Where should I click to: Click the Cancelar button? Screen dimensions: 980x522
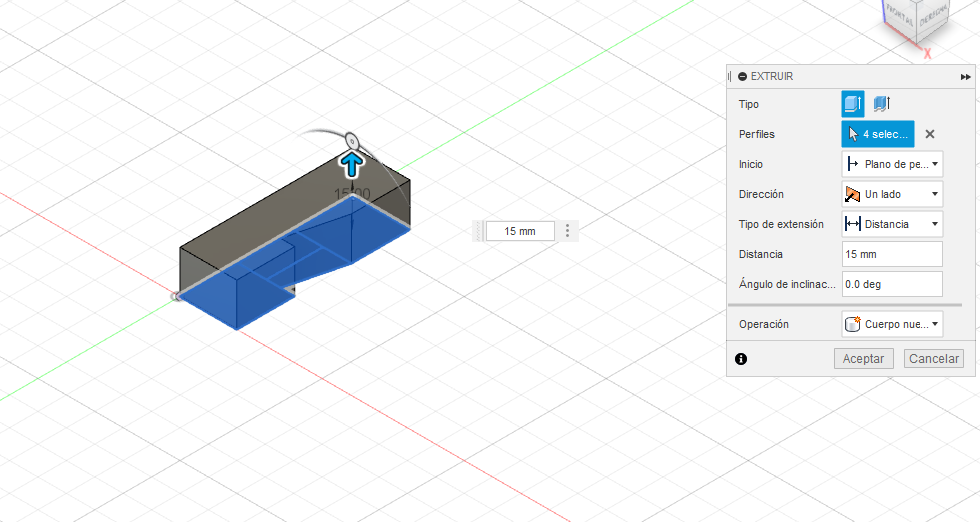934,358
